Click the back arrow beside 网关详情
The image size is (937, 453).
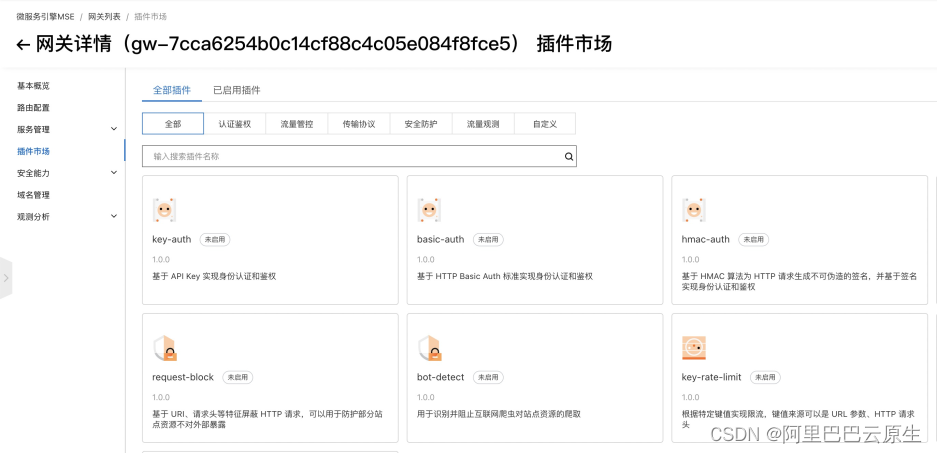23,45
